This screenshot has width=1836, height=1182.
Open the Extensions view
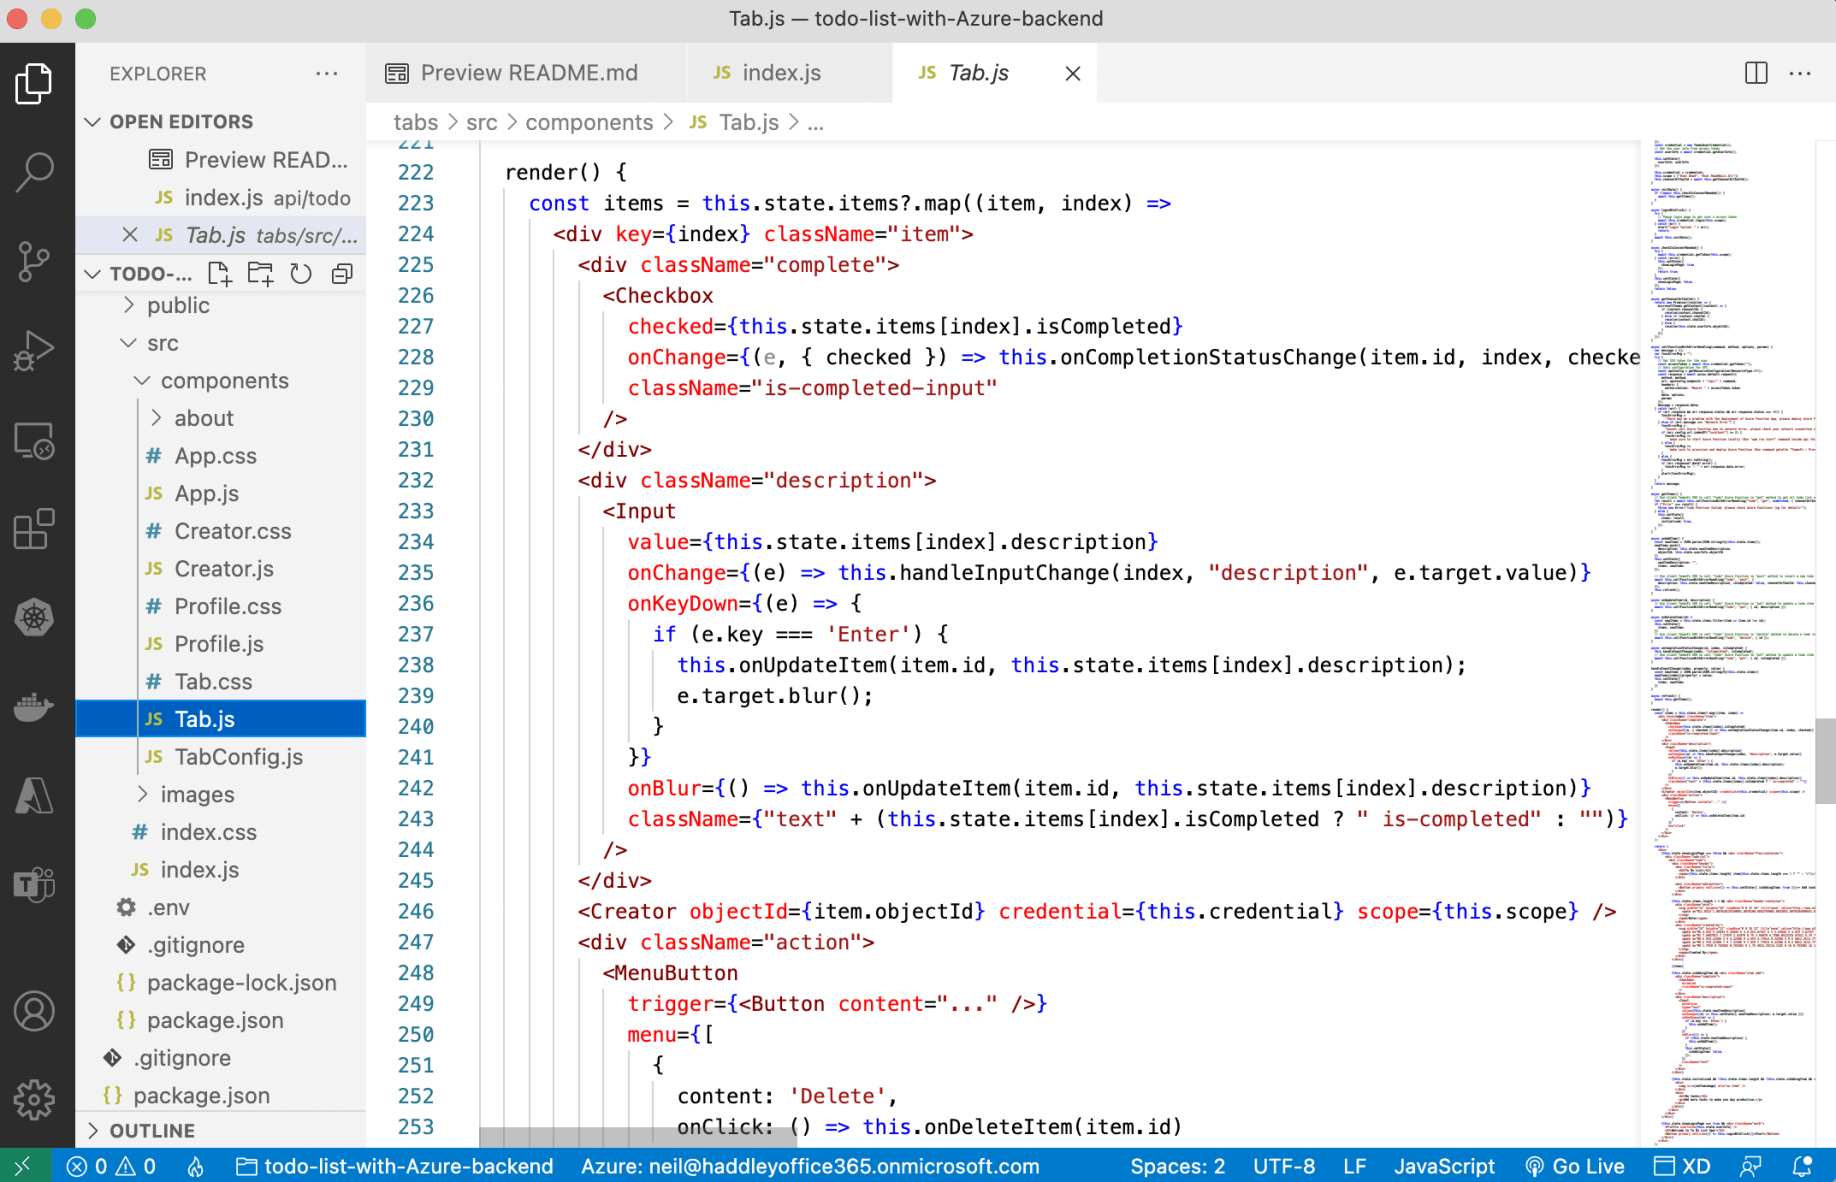[x=35, y=529]
